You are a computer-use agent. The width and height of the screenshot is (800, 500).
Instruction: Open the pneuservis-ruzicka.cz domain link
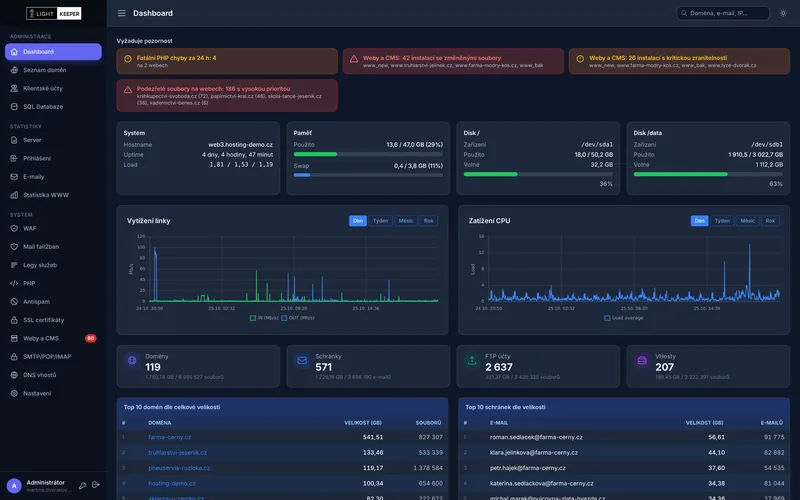pos(179,468)
